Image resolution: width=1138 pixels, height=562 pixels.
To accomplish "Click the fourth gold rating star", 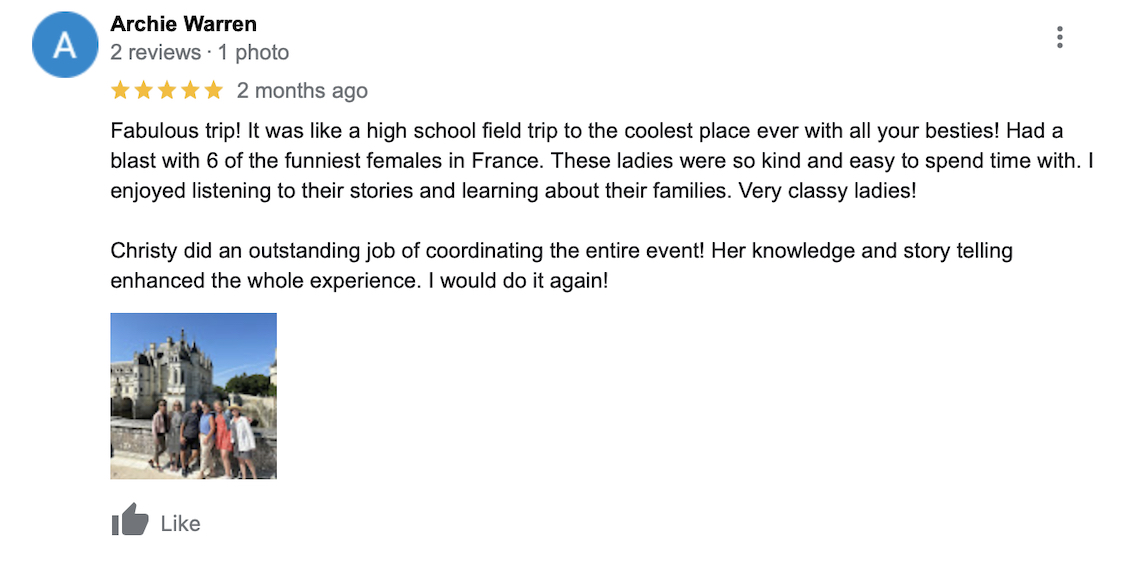I will pos(190,91).
